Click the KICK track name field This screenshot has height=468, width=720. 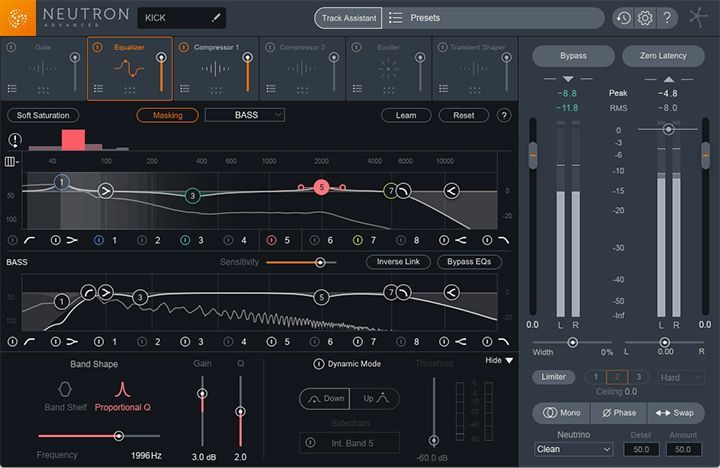coord(181,18)
